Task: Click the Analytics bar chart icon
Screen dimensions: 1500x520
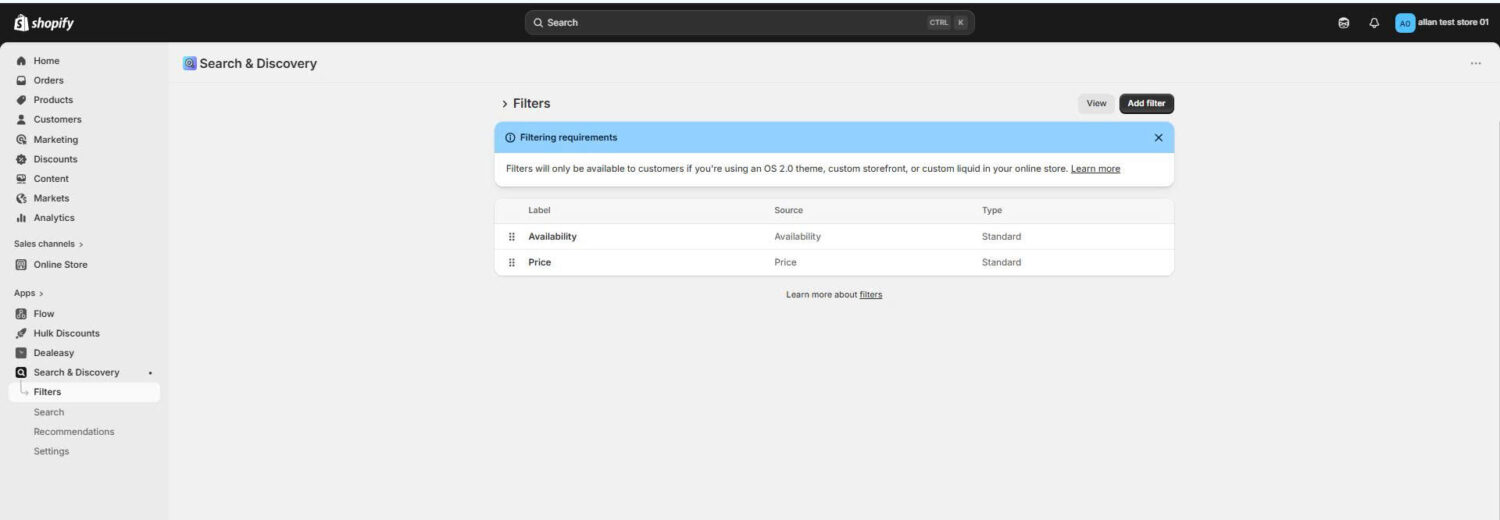Action: [x=21, y=218]
